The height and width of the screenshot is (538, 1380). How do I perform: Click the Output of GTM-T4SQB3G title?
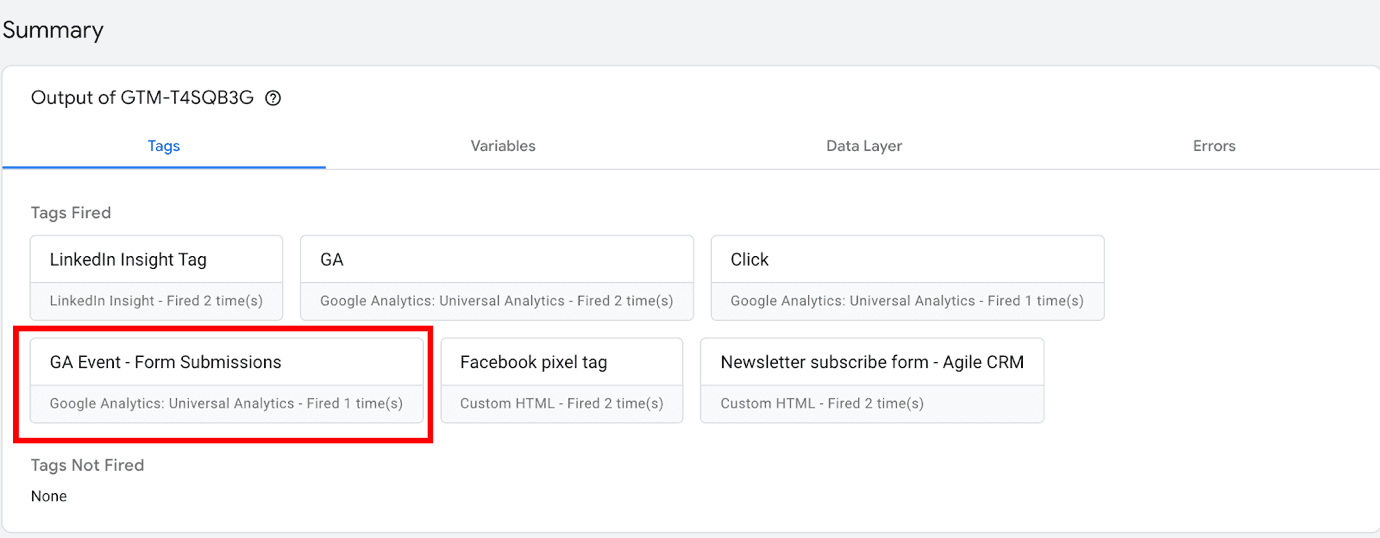click(x=142, y=98)
